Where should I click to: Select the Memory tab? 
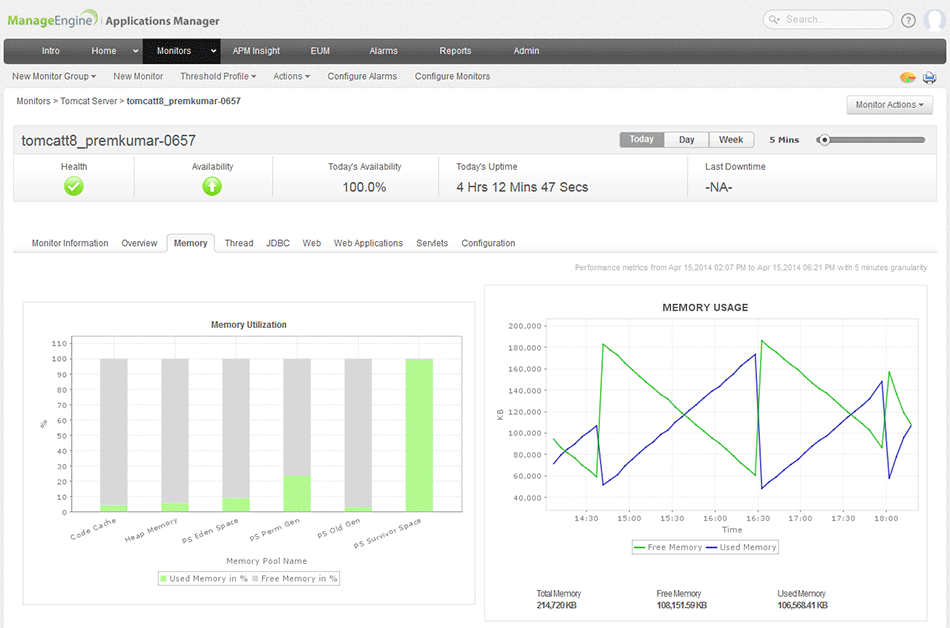click(190, 243)
